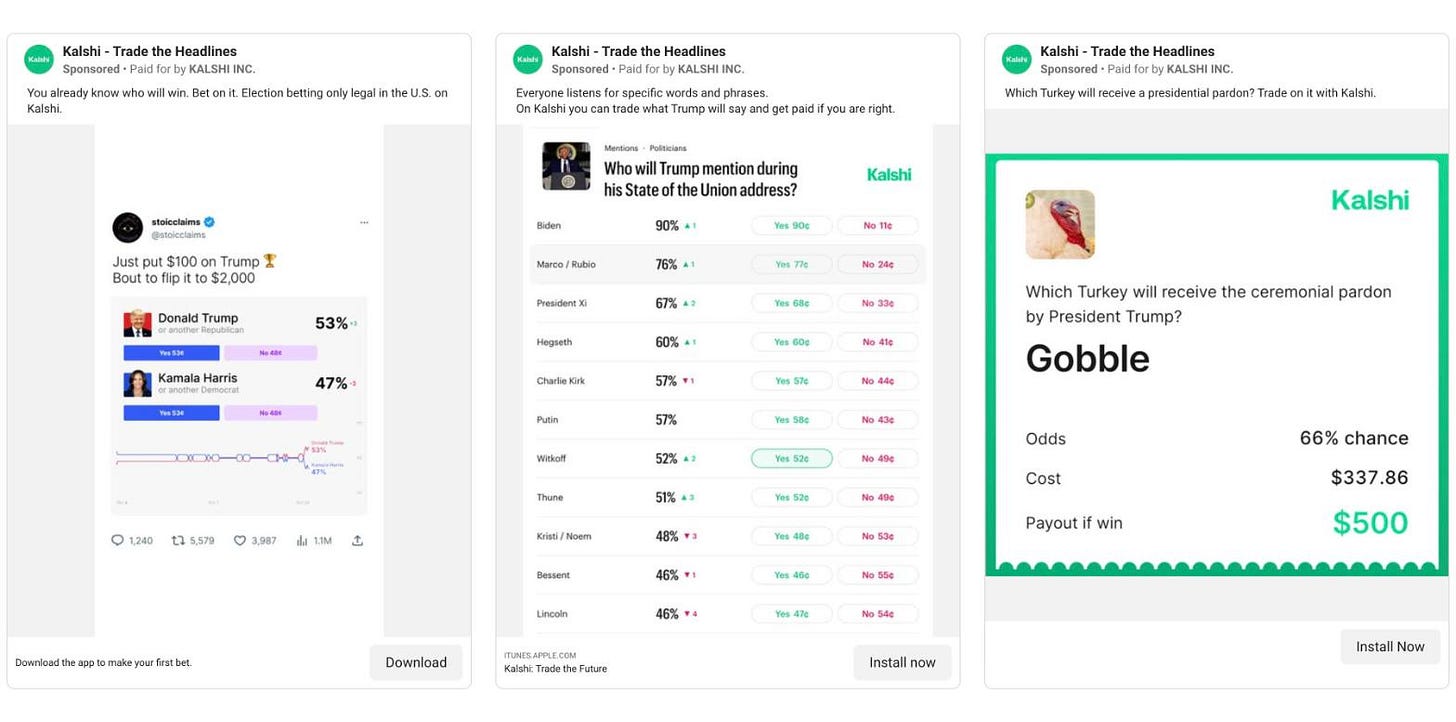Viewport: 1456px width, 722px height.
Task: Like the stoicclaims tweet with the heart icon
Action: pos(240,540)
